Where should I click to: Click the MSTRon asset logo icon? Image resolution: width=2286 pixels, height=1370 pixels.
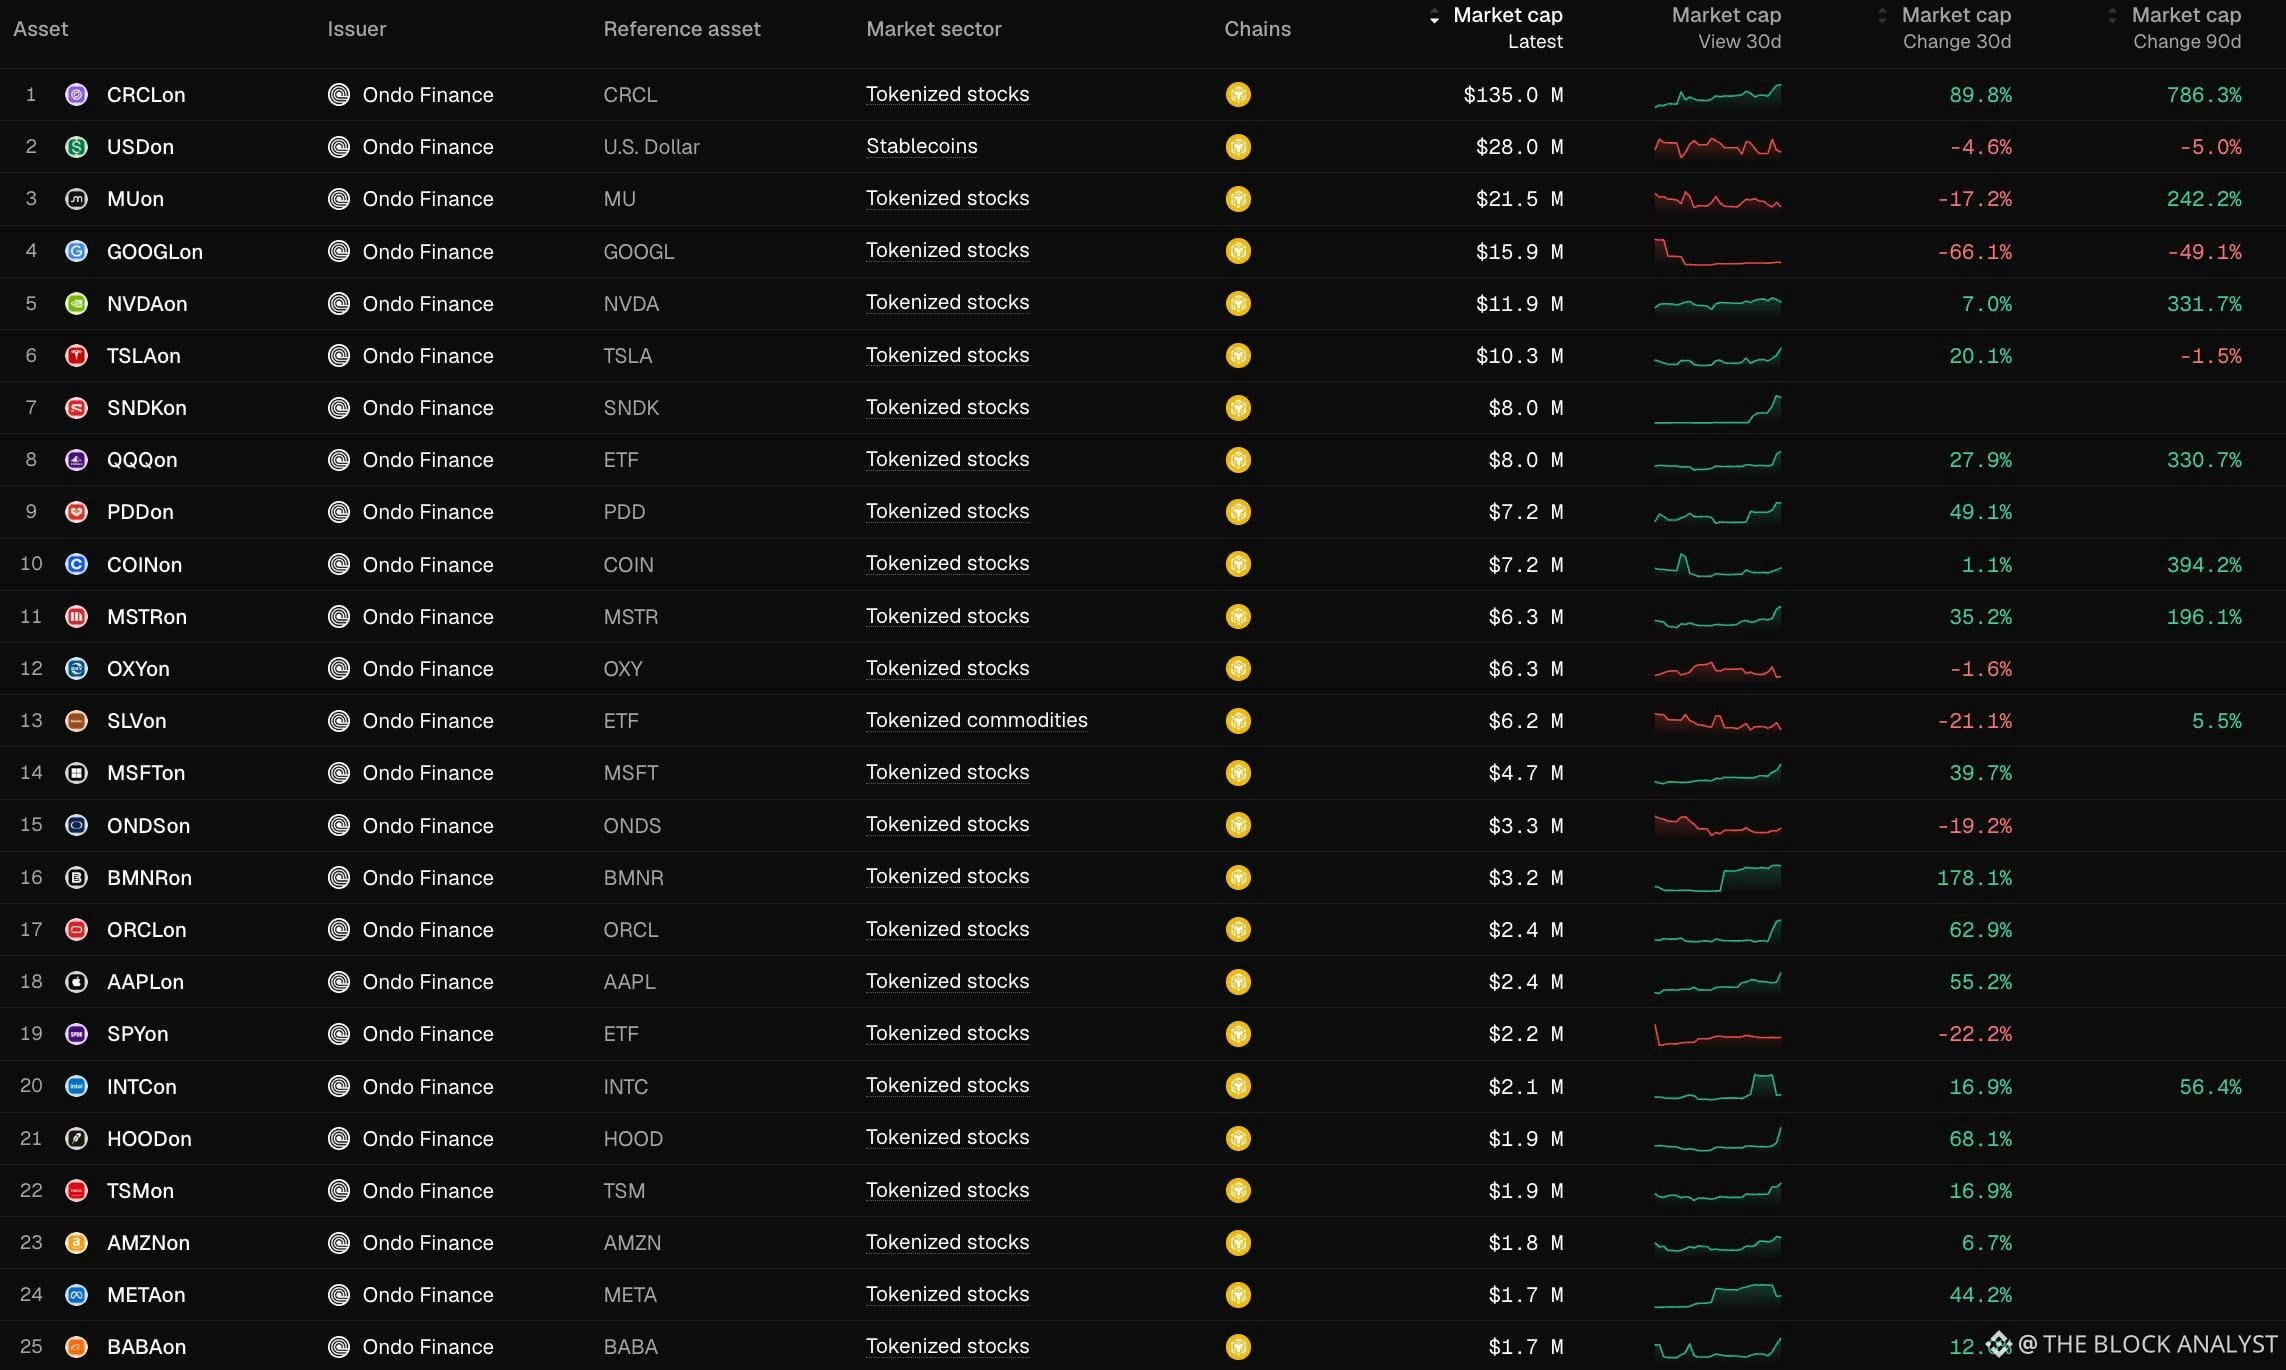[76, 617]
